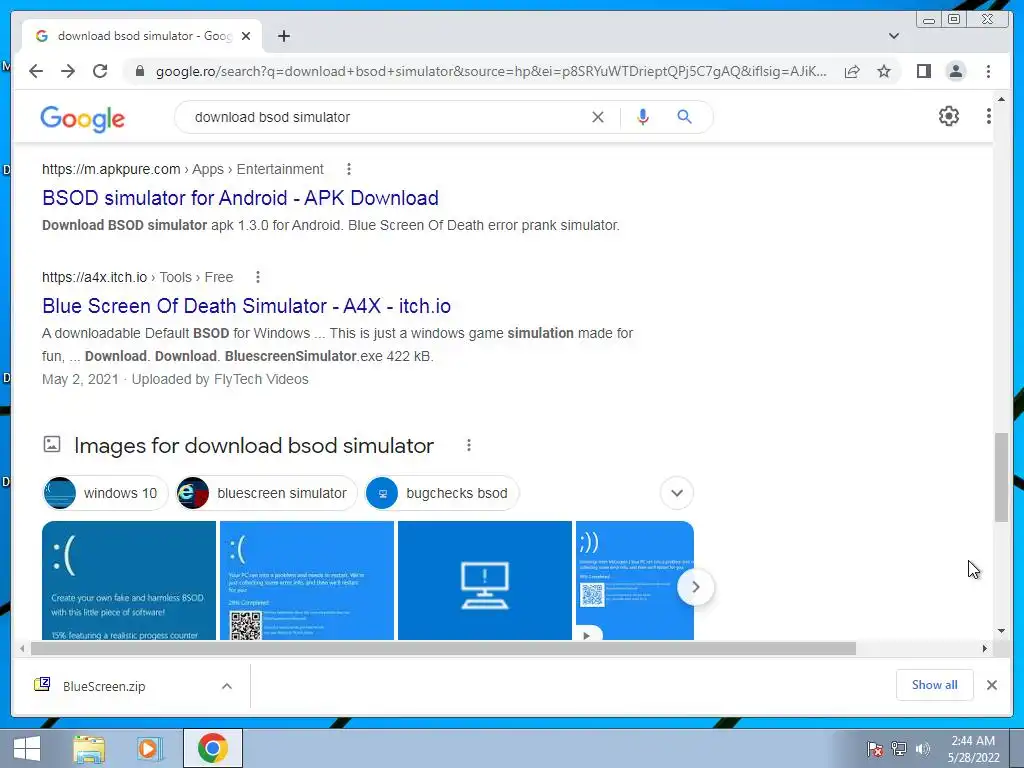Show all downloads

(x=935, y=685)
